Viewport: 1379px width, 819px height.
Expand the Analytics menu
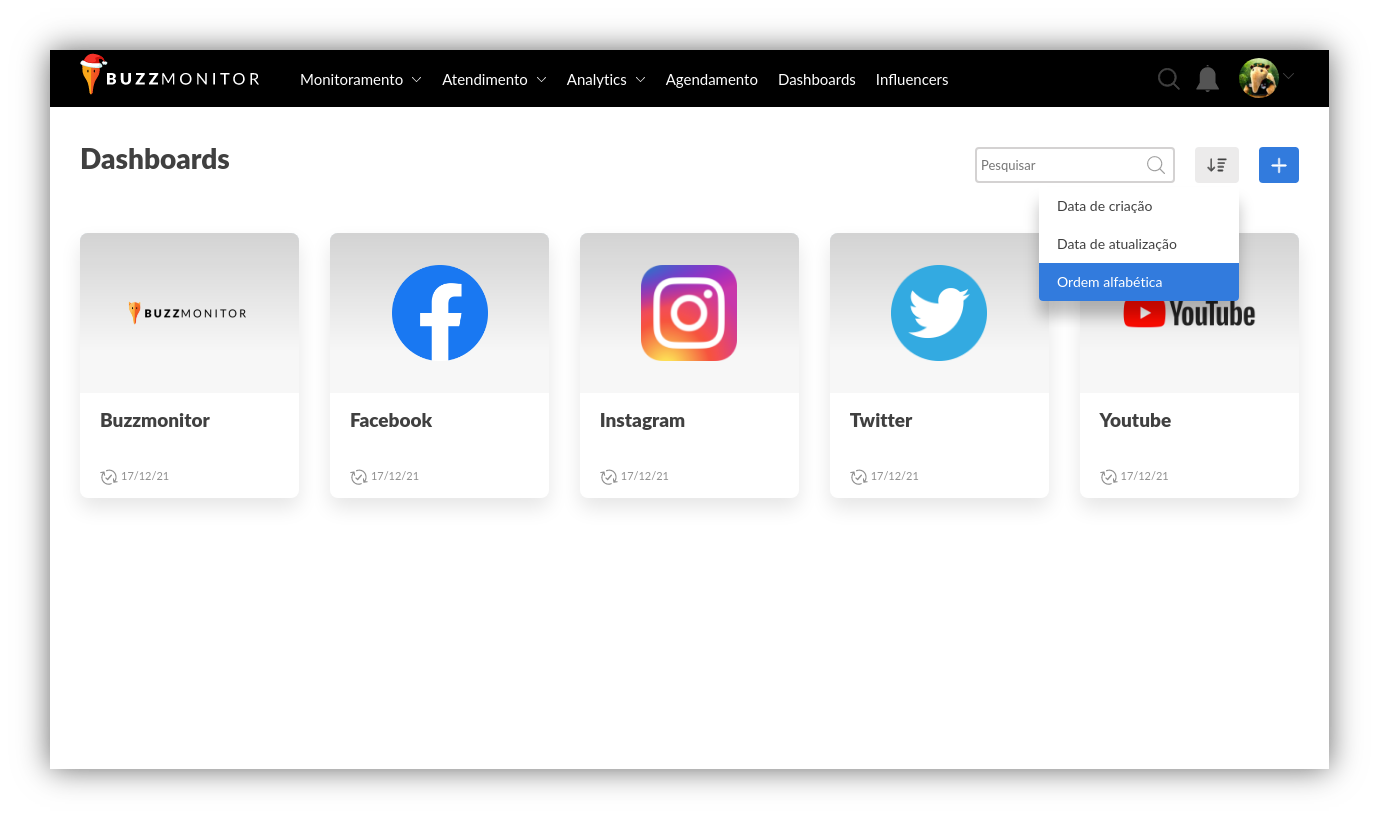(x=606, y=79)
